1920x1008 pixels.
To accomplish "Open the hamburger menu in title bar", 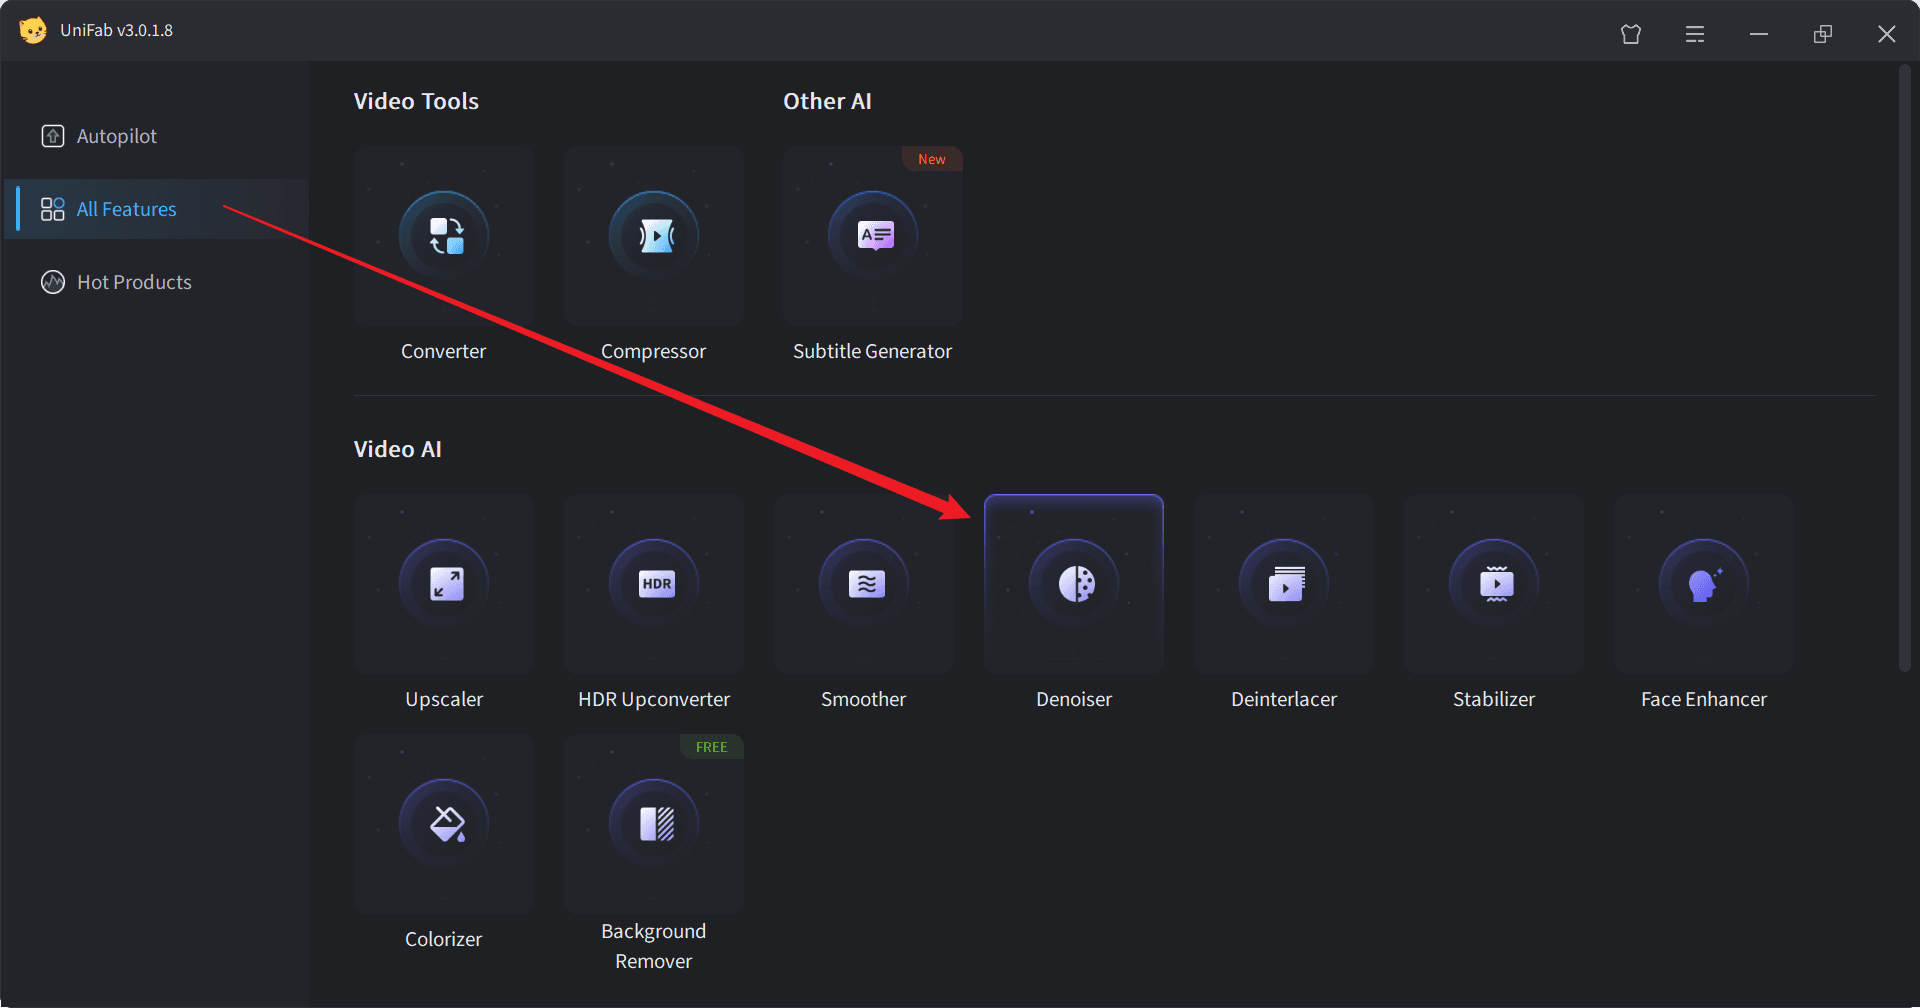I will 1695,34.
